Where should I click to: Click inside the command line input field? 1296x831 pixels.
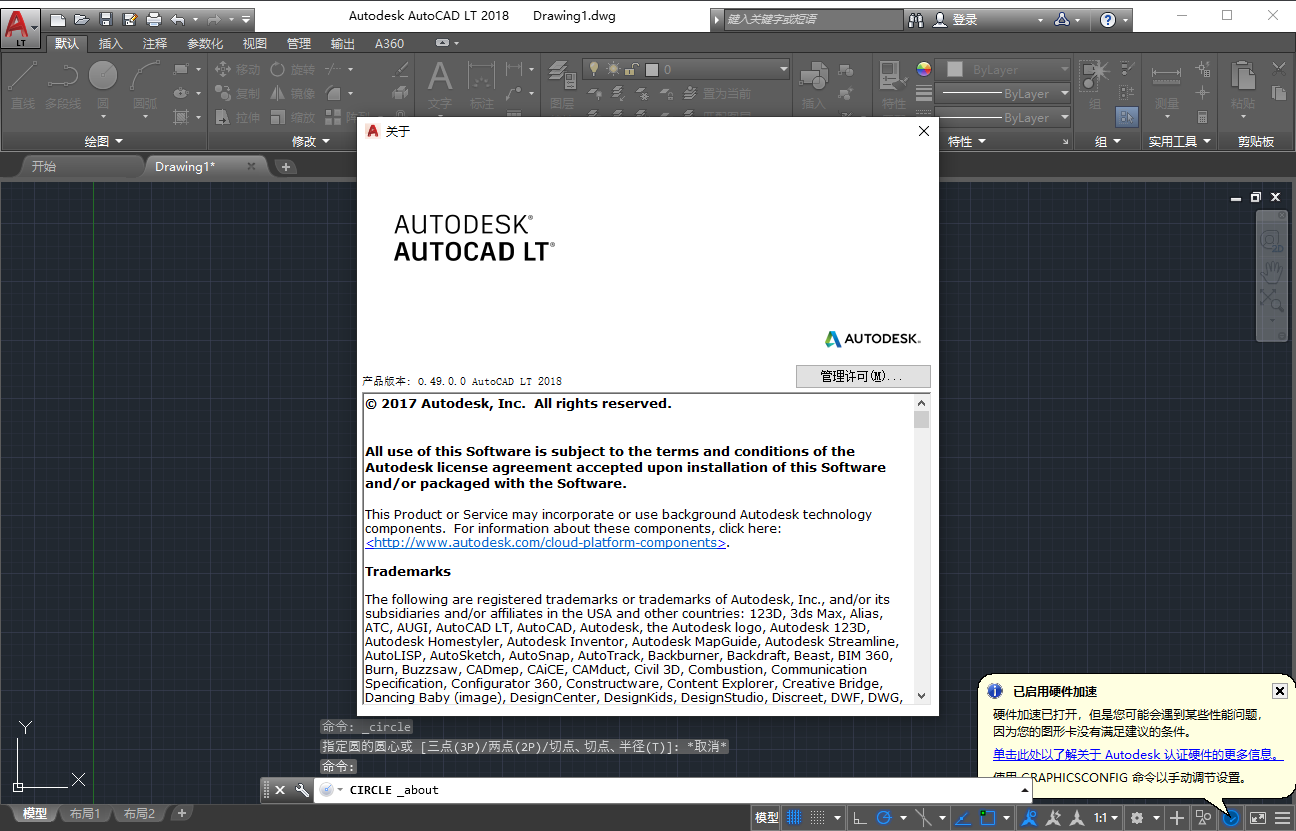click(600, 789)
